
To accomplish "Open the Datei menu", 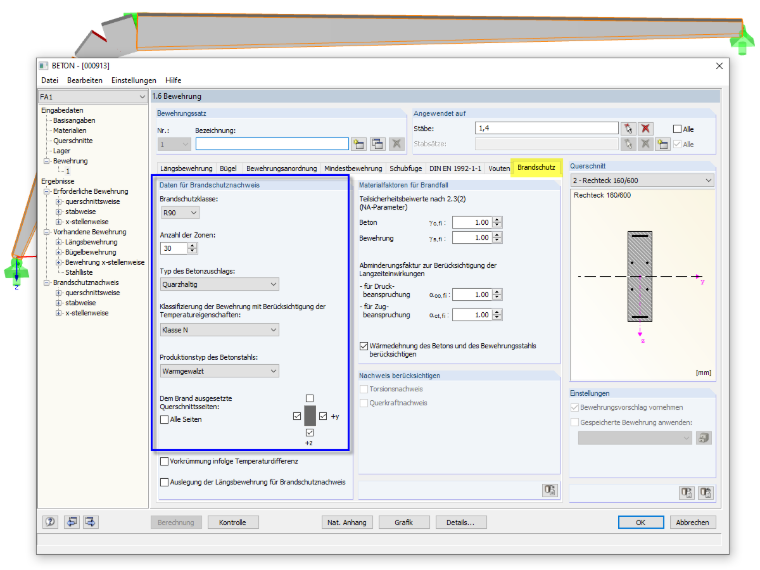I will [50, 80].
